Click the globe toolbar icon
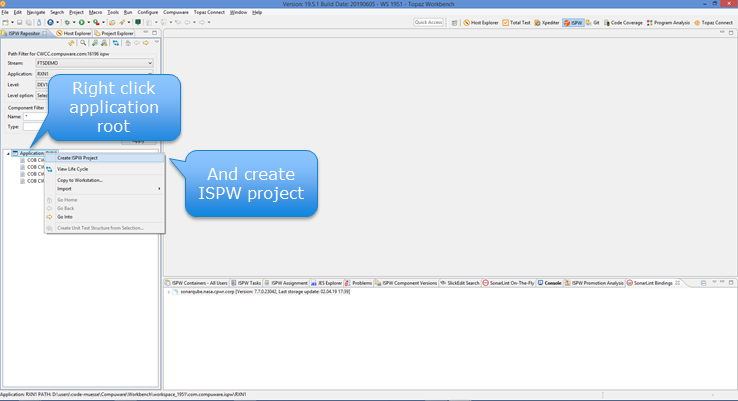This screenshot has width=738, height=401. [x=50, y=23]
